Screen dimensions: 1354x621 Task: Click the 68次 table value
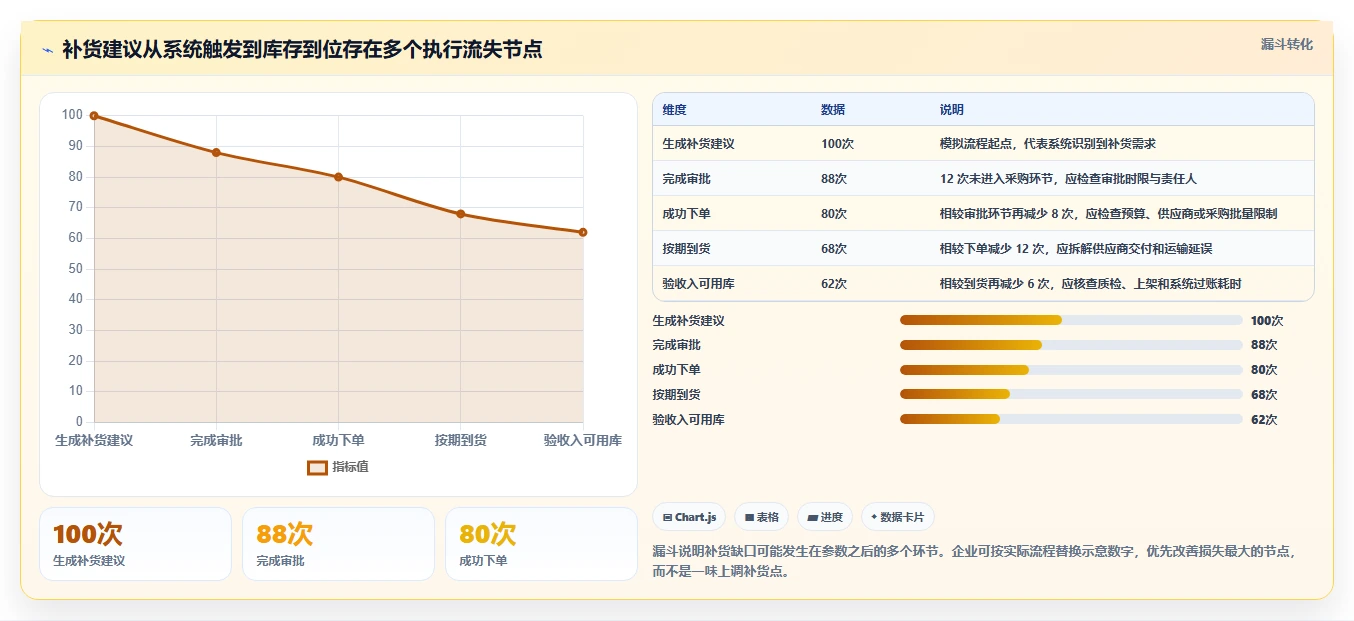[834, 249]
